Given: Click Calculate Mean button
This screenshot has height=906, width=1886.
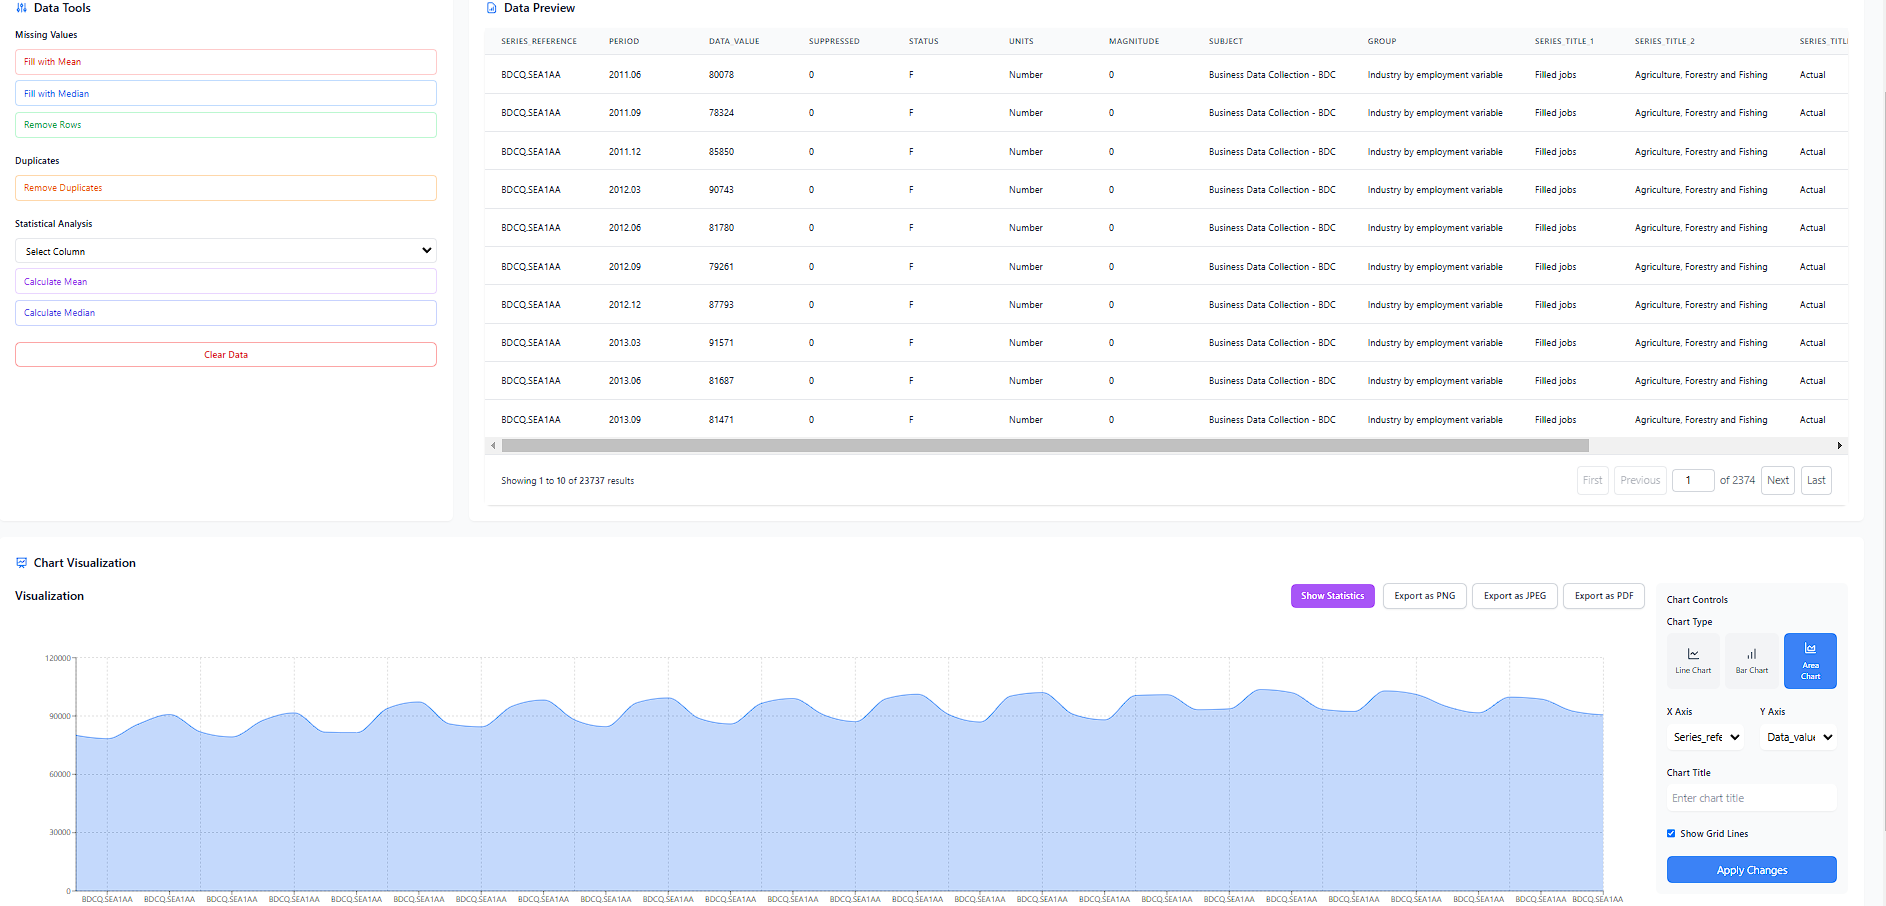Looking at the screenshot, I should click(226, 281).
